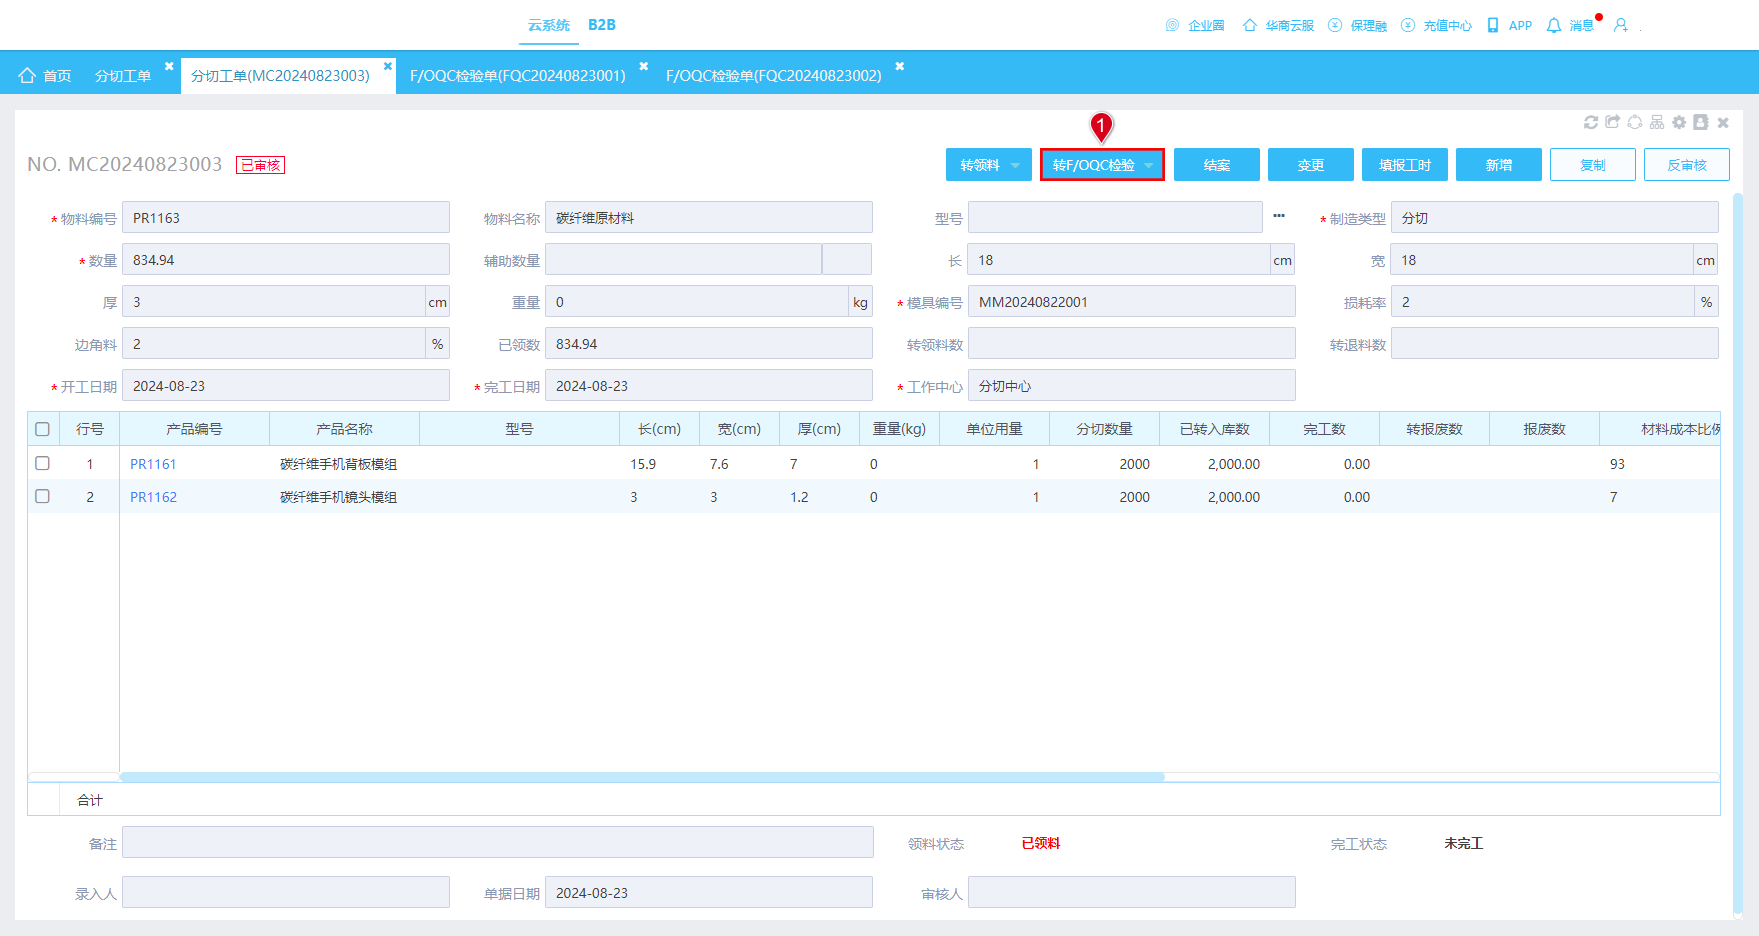
Task: Click the 复制 button
Action: click(1593, 165)
